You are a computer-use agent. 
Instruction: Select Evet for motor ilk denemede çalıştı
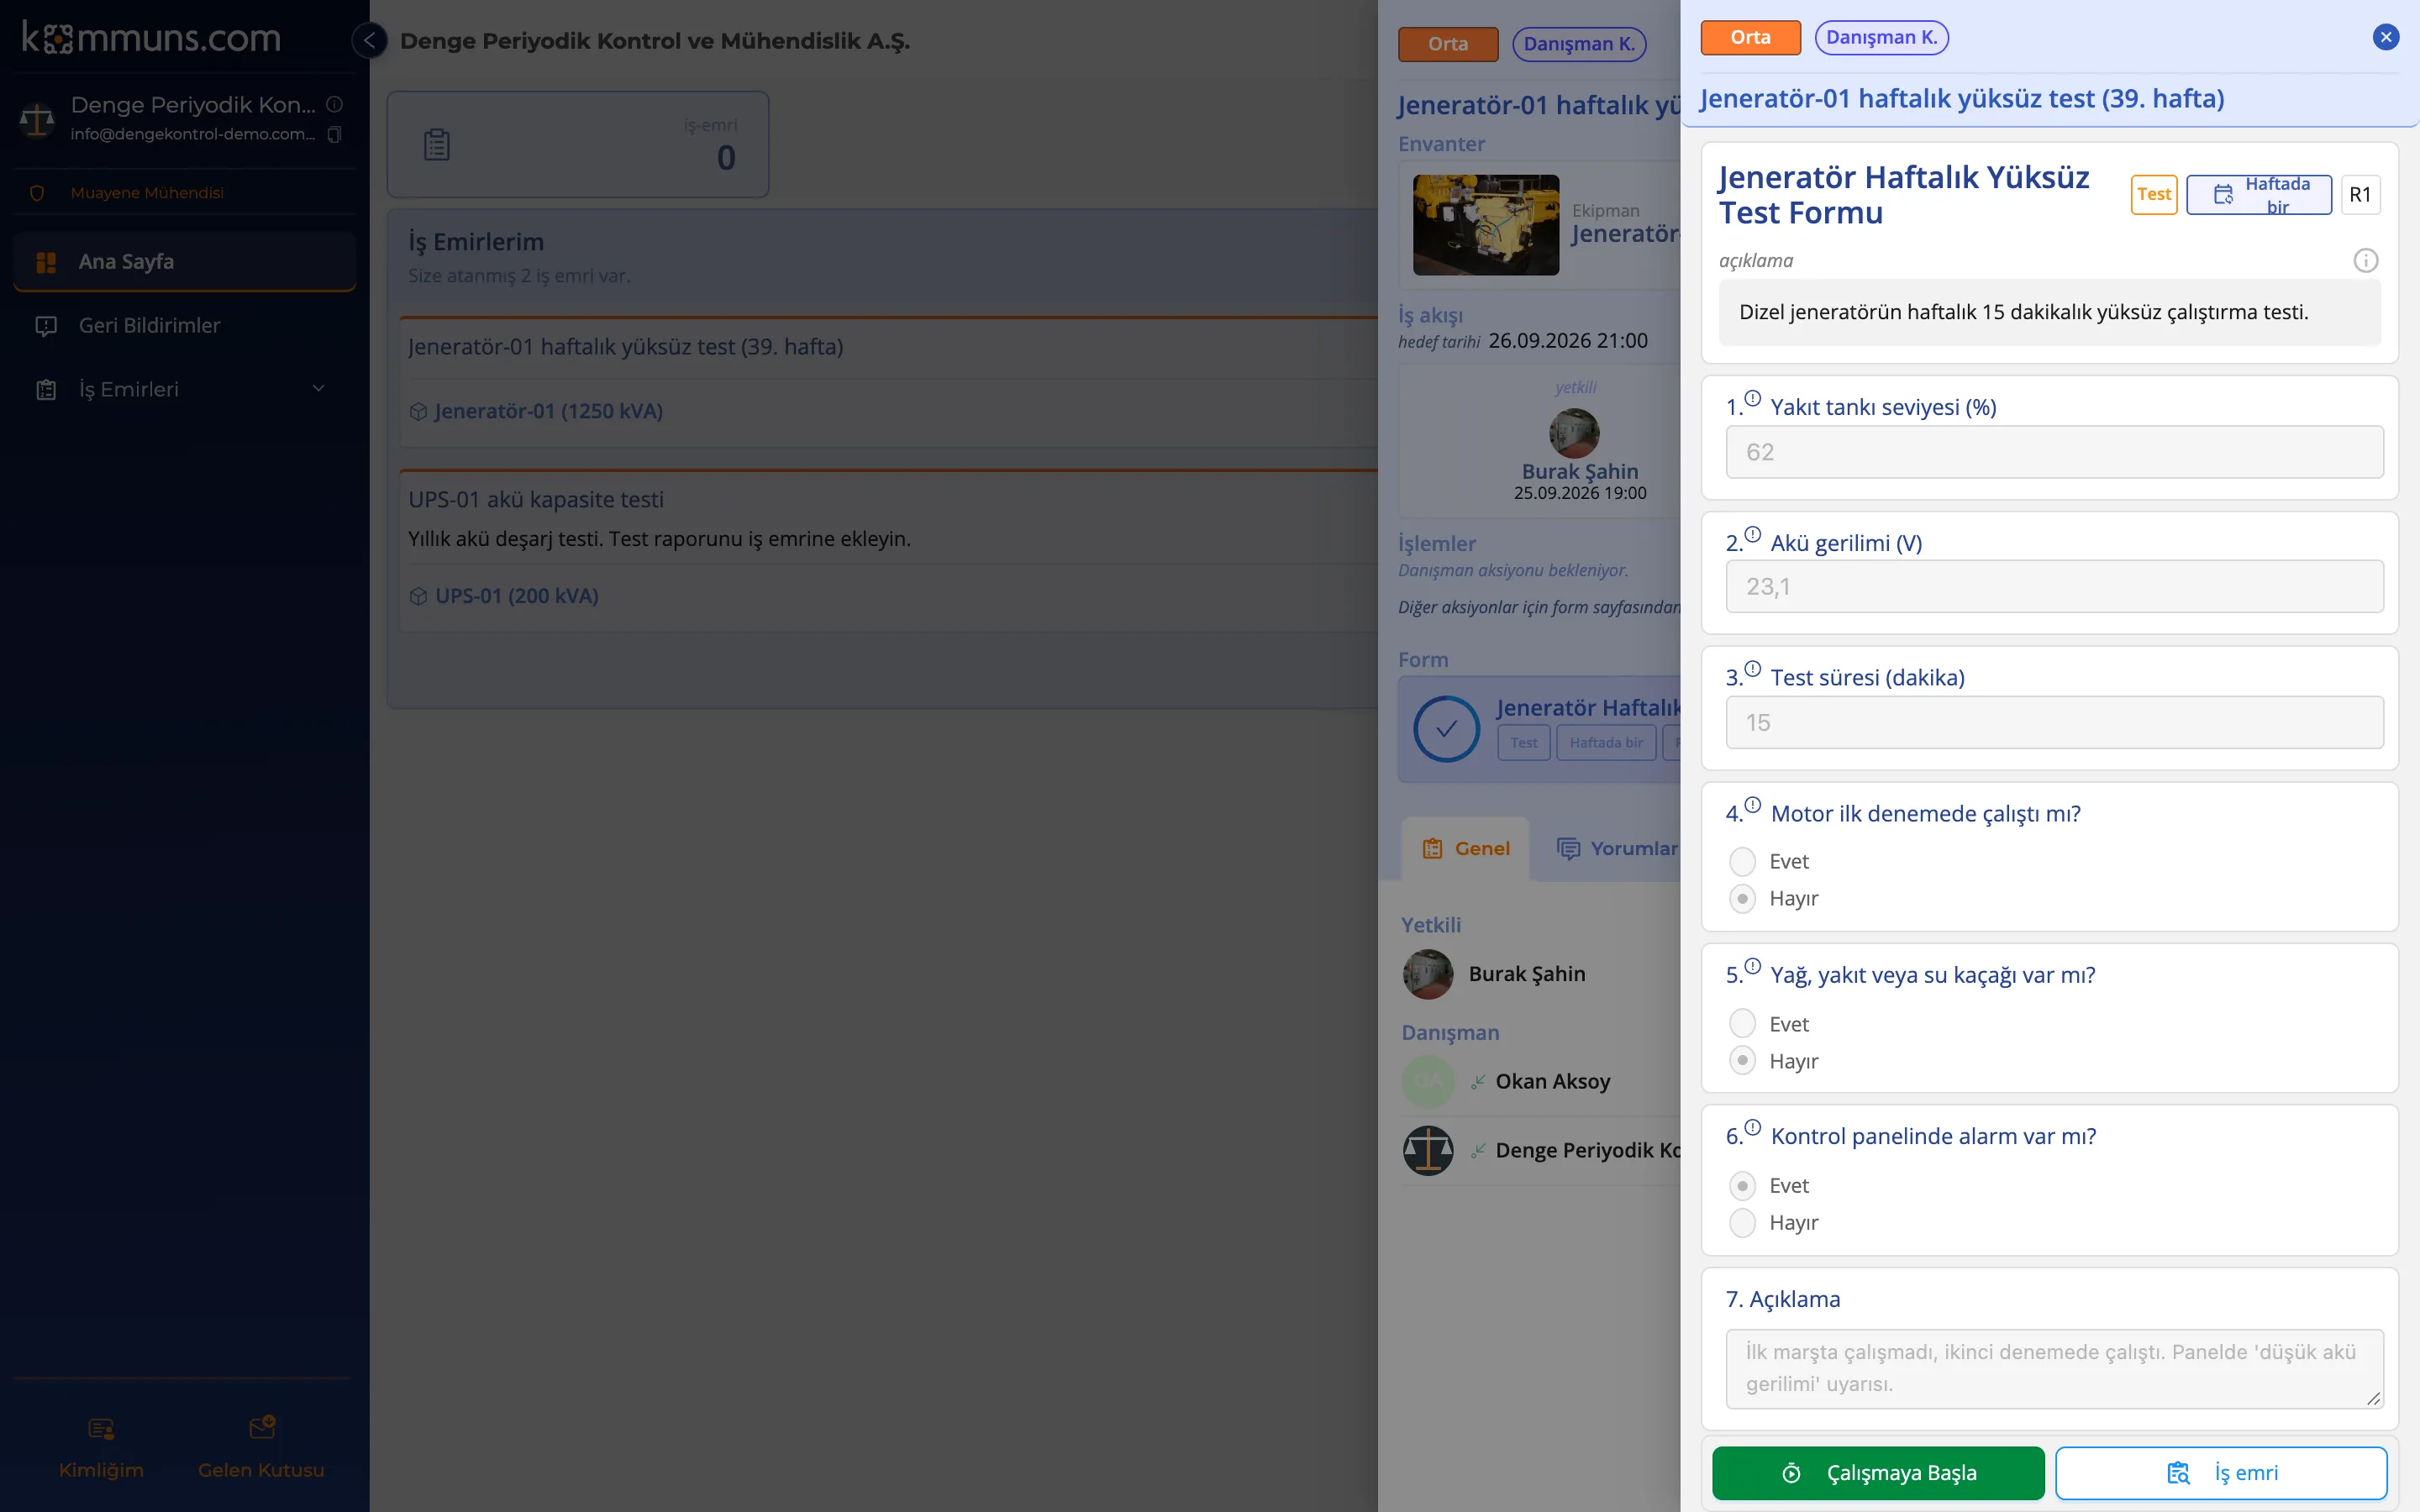1742,861
